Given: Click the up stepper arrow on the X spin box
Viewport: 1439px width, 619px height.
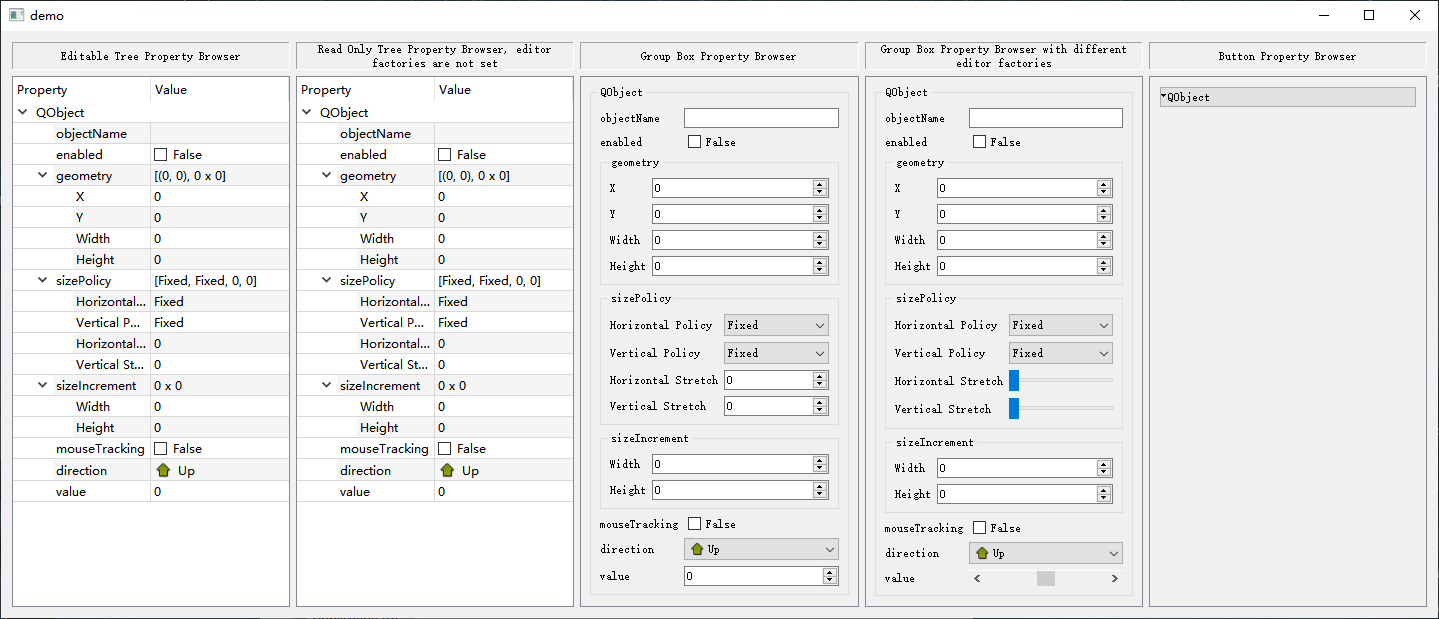Looking at the screenshot, I should point(820,184).
